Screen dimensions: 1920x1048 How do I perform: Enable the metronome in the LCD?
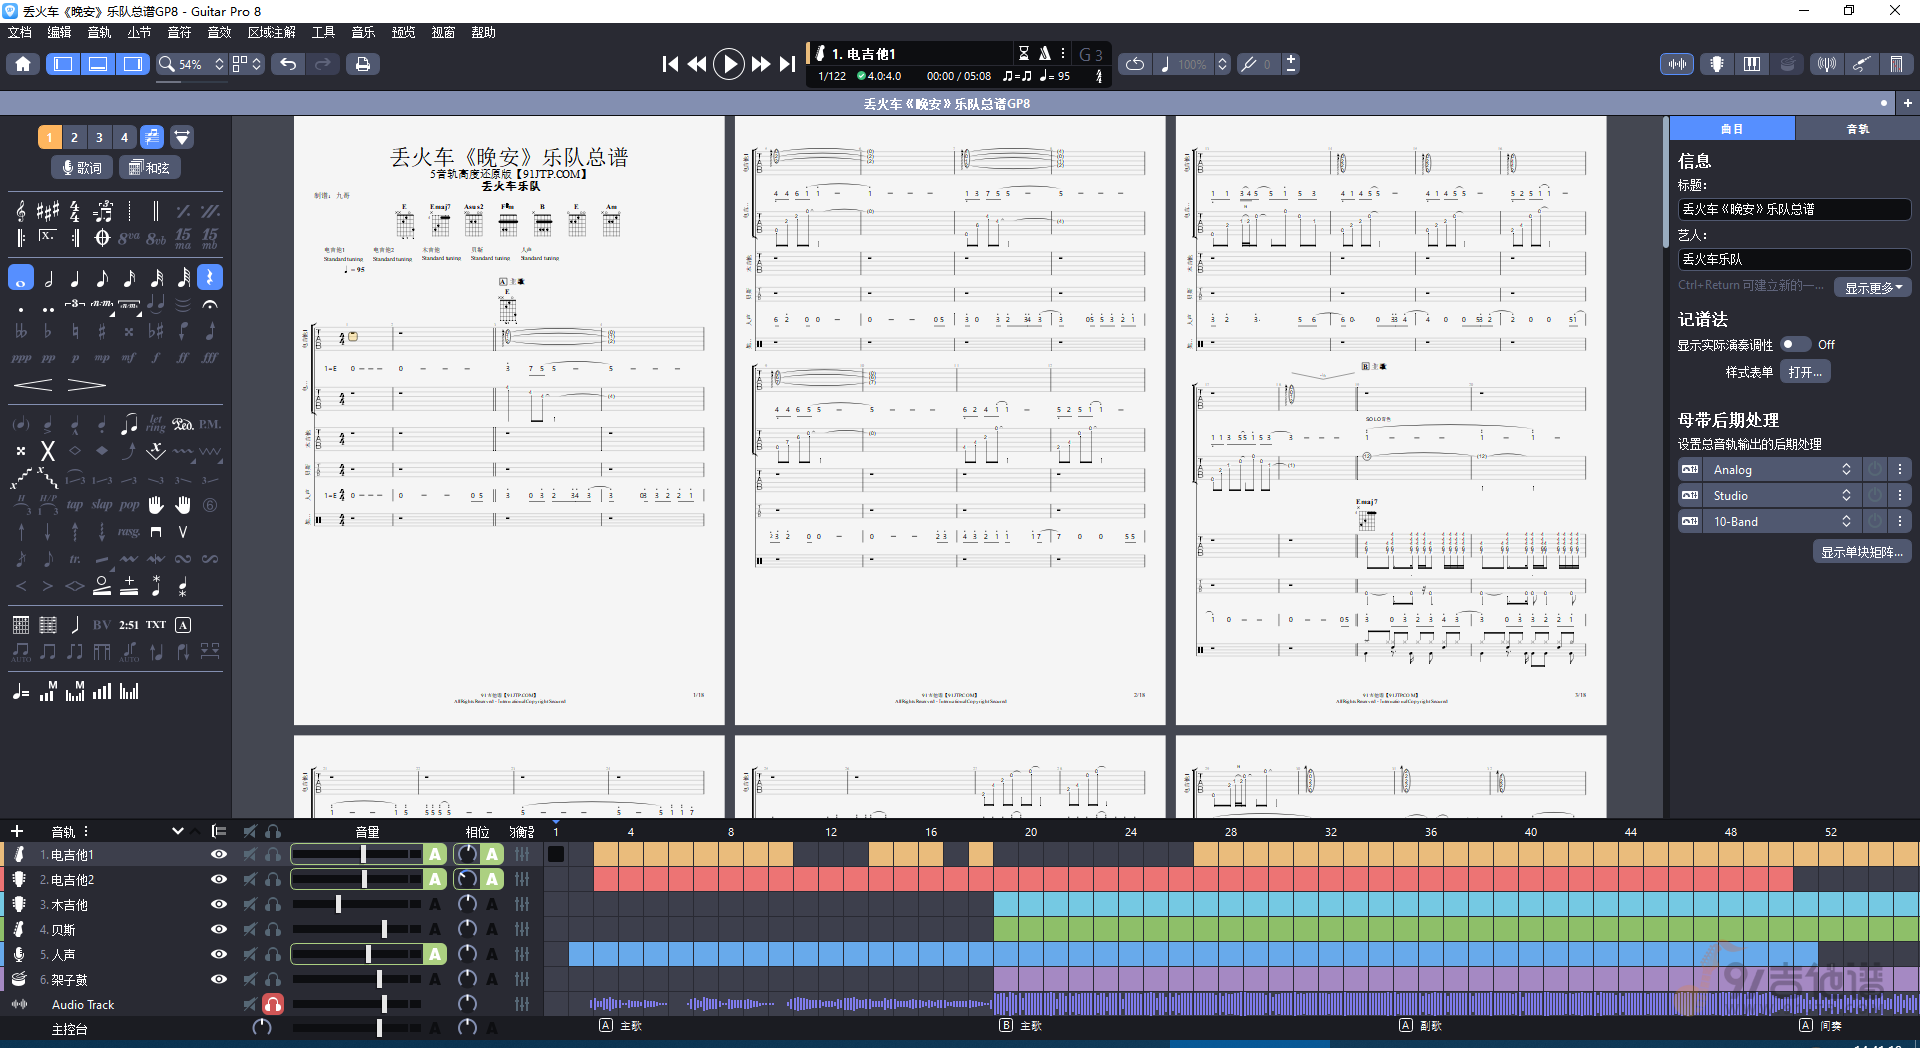click(x=1044, y=53)
